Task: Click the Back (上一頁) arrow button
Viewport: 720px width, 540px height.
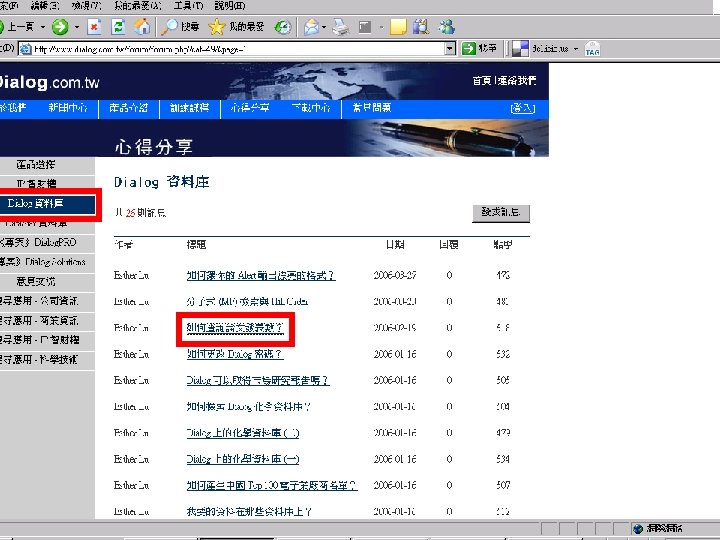Action: pyautogui.click(x=17, y=27)
